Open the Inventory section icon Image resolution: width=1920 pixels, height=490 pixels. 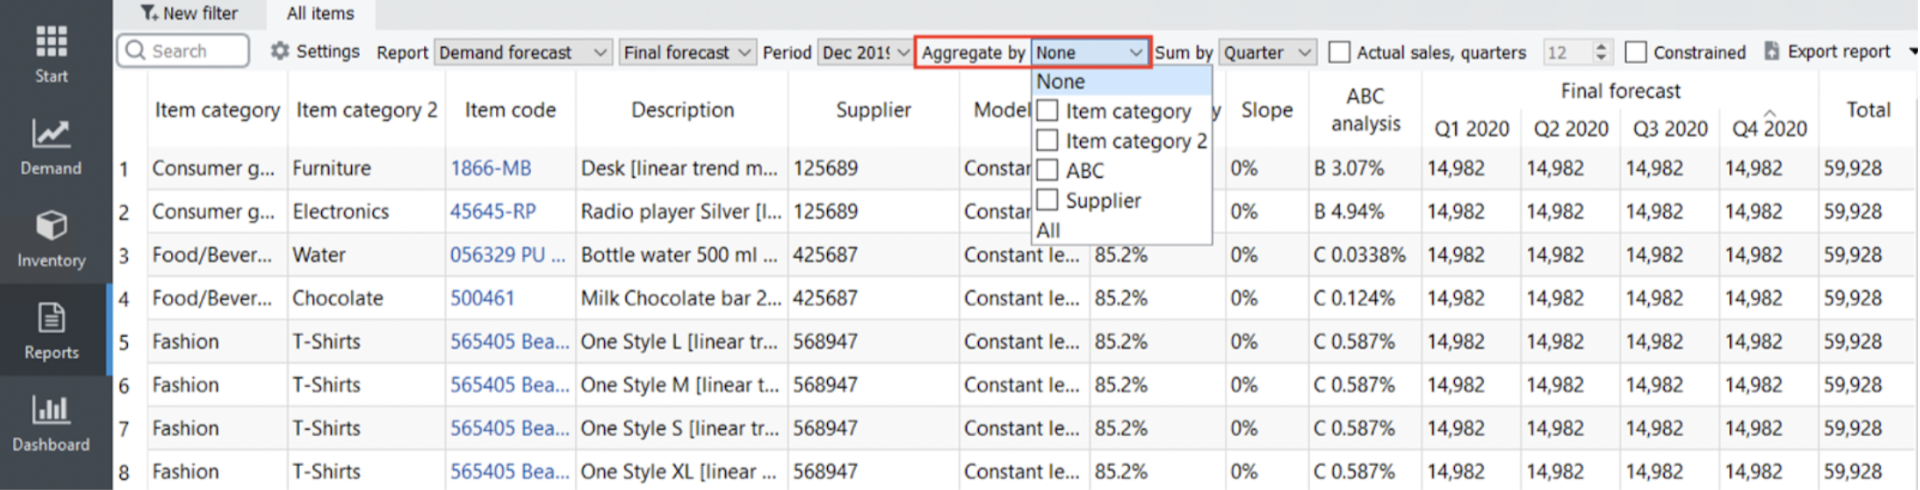tap(51, 227)
